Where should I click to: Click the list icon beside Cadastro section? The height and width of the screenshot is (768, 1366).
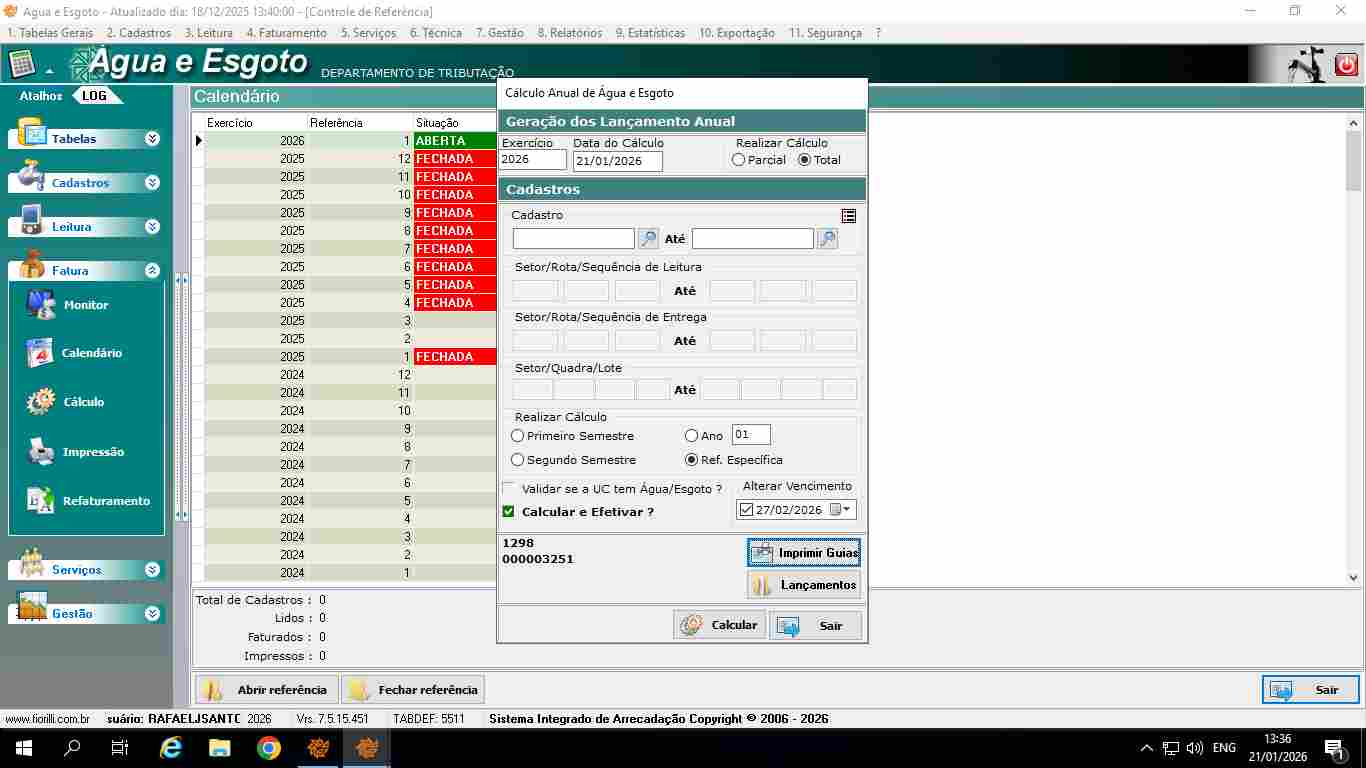848,216
